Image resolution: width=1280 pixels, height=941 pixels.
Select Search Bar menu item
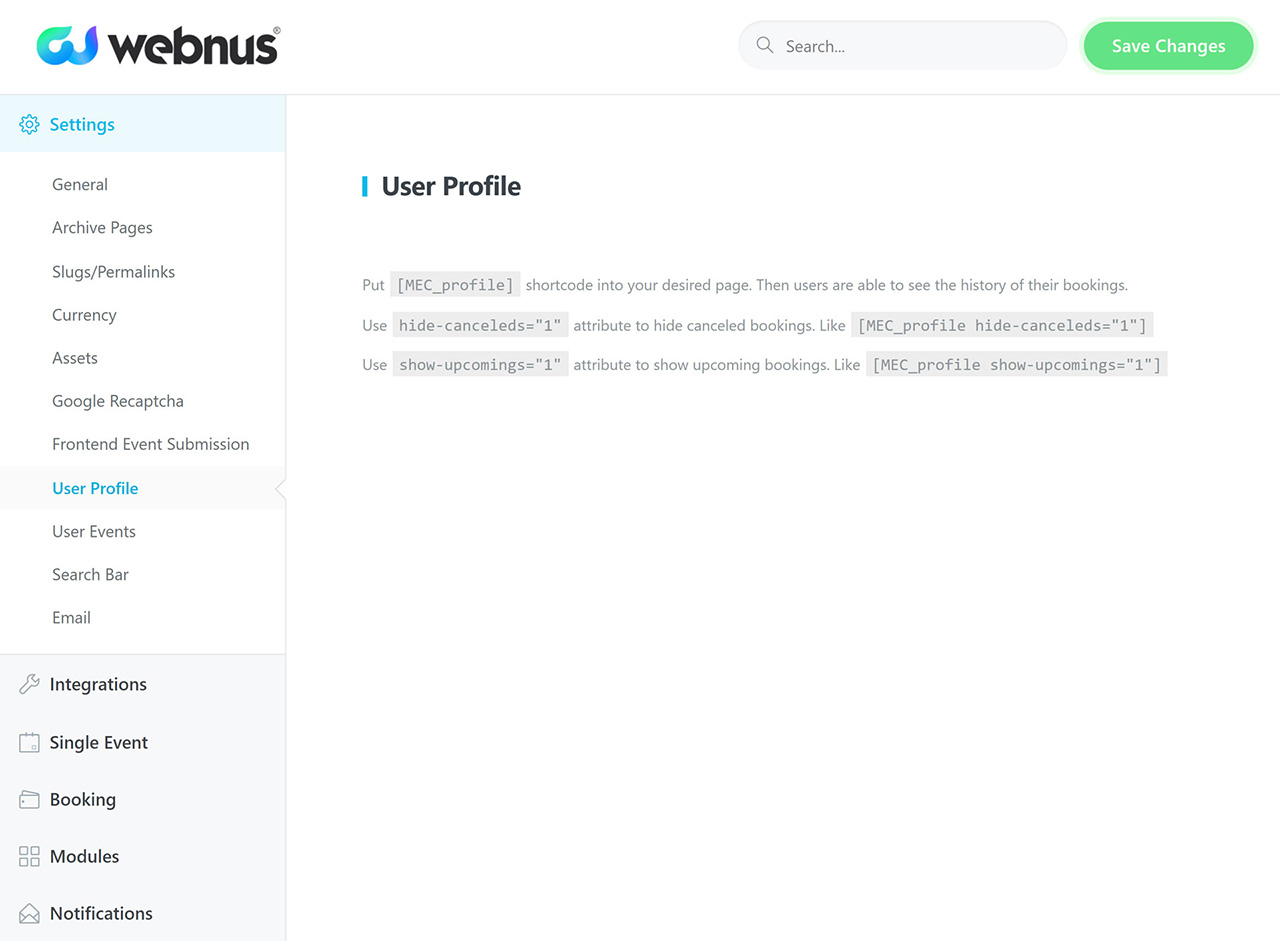click(x=90, y=574)
